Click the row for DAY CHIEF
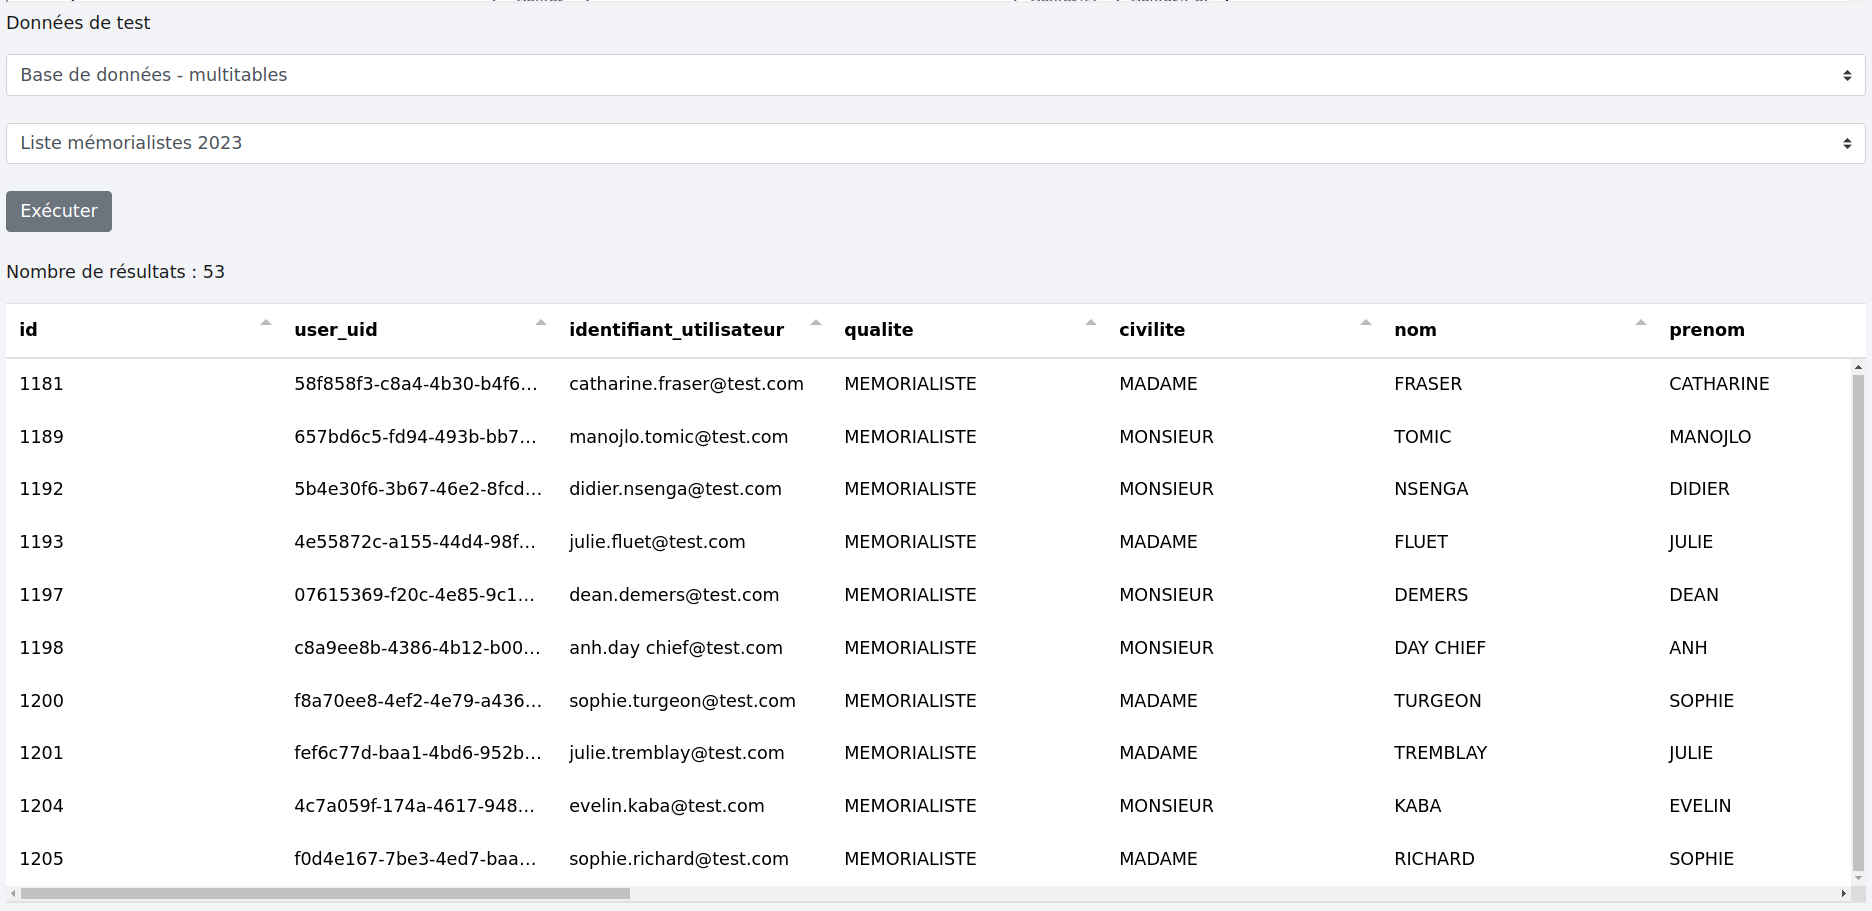The width and height of the screenshot is (1872, 911). point(1439,648)
